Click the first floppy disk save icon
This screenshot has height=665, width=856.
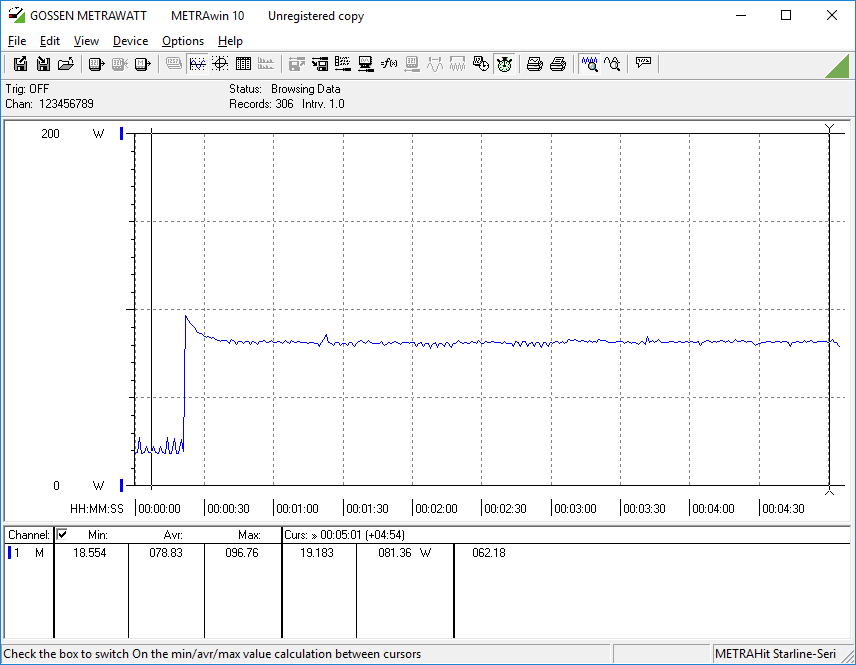(x=20, y=64)
